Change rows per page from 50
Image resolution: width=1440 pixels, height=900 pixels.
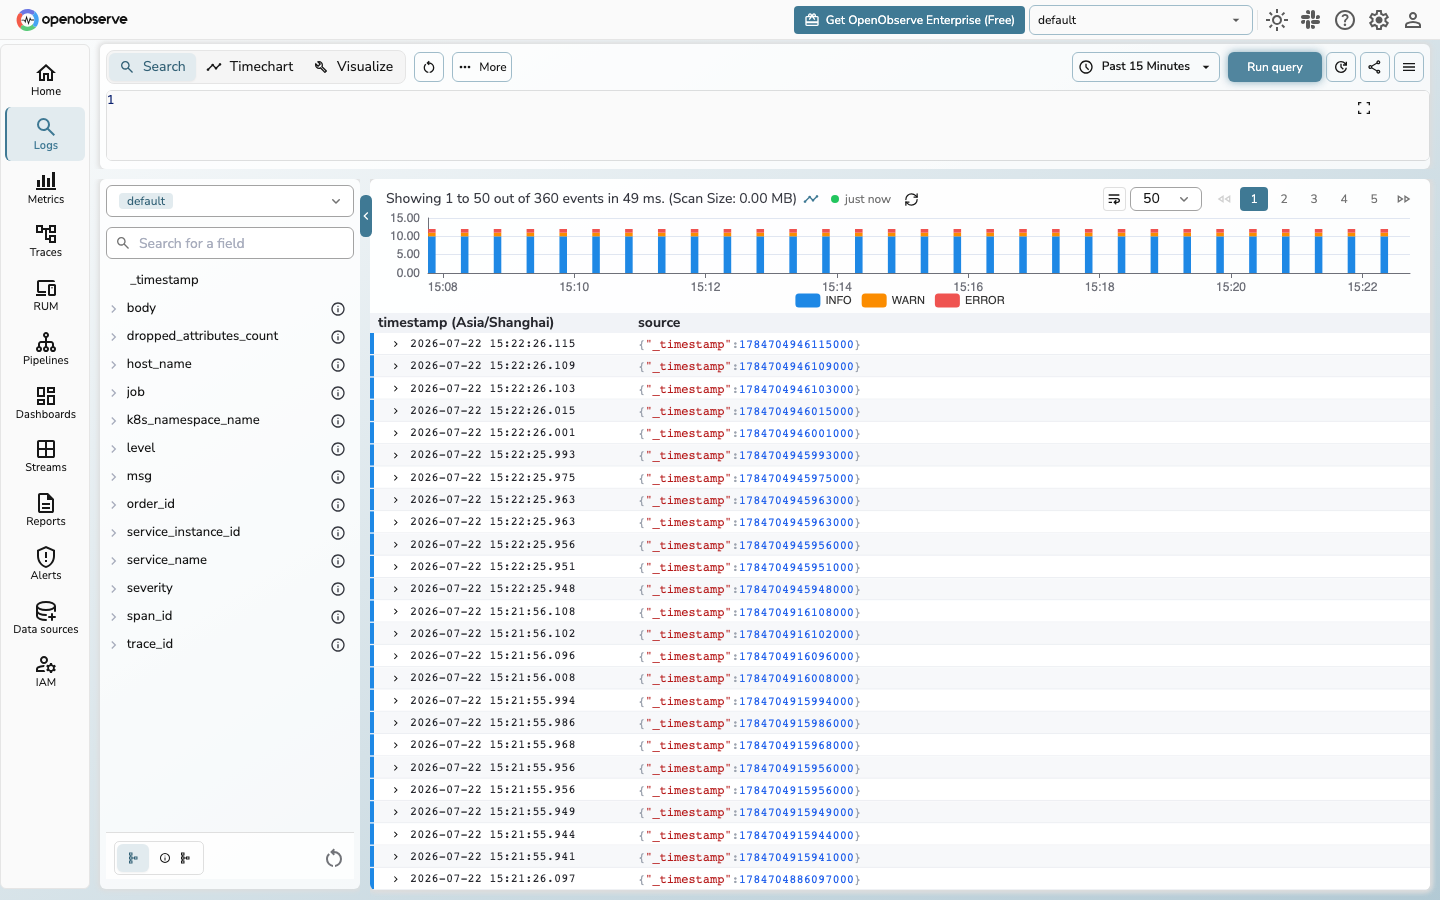click(x=1166, y=199)
